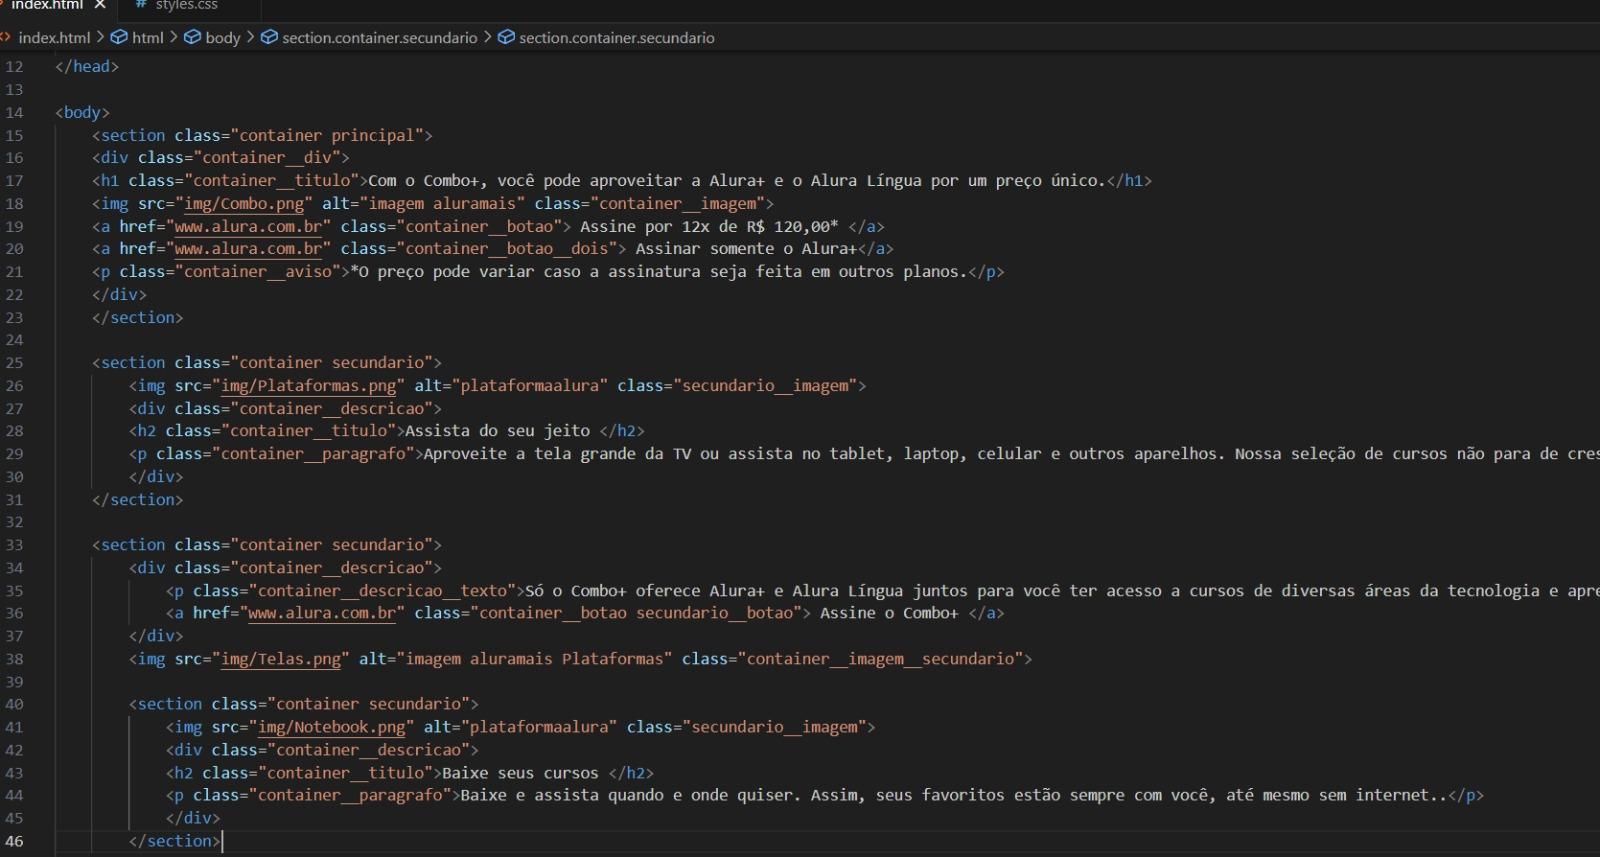The height and width of the screenshot is (857, 1600).
Task: Click the opening <body> tag
Action: point(83,113)
